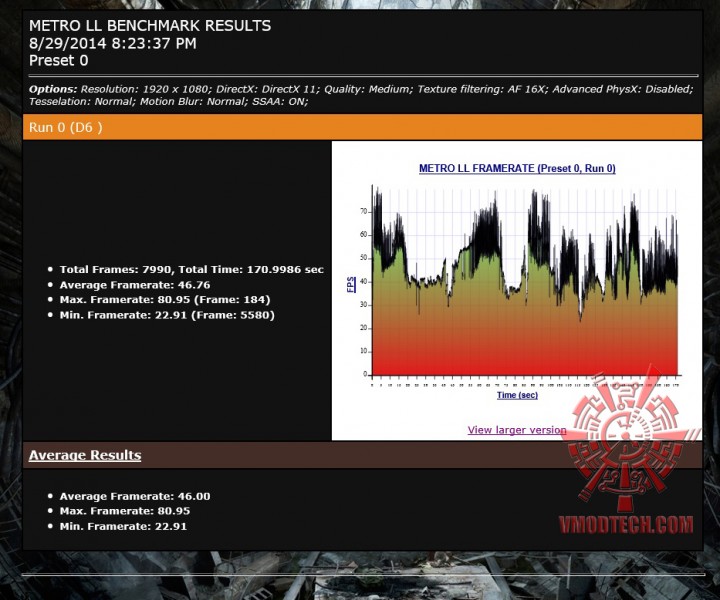Click the Min. Framerate 22.91 (Frame: 5580) line
Viewport: 720px width, 600px height.
coord(167,315)
